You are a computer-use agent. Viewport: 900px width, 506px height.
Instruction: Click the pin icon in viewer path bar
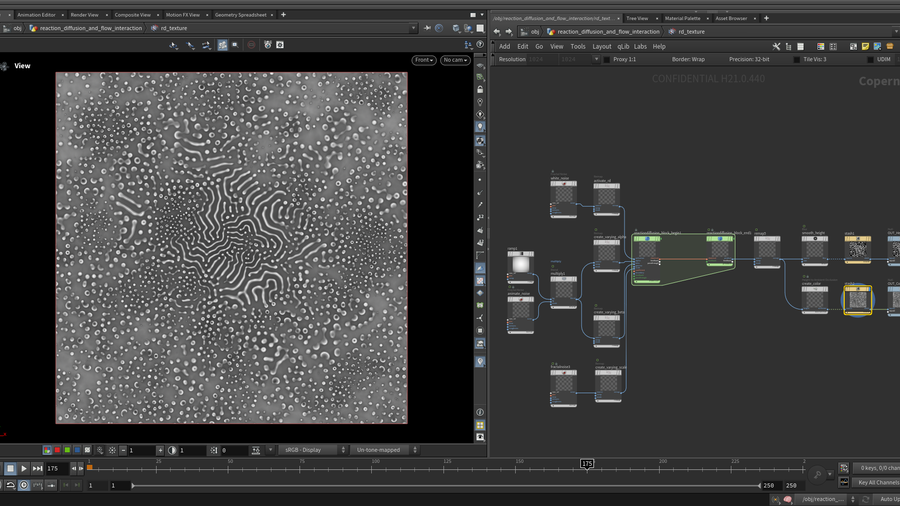427,29
